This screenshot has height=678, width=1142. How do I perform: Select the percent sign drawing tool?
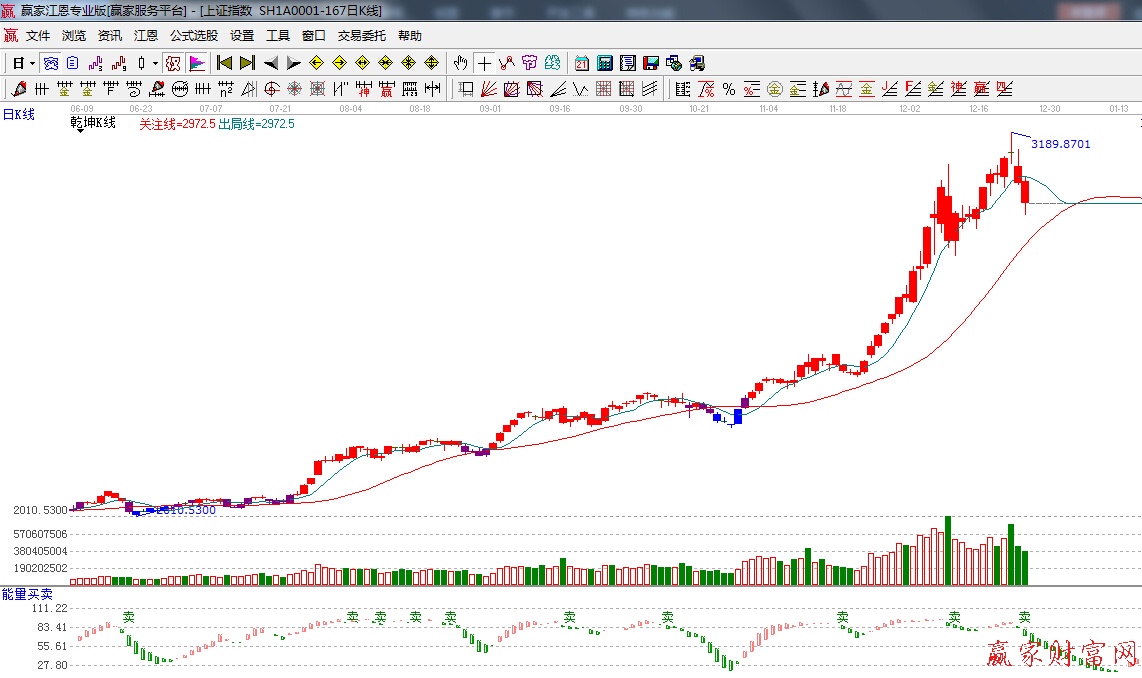click(729, 89)
